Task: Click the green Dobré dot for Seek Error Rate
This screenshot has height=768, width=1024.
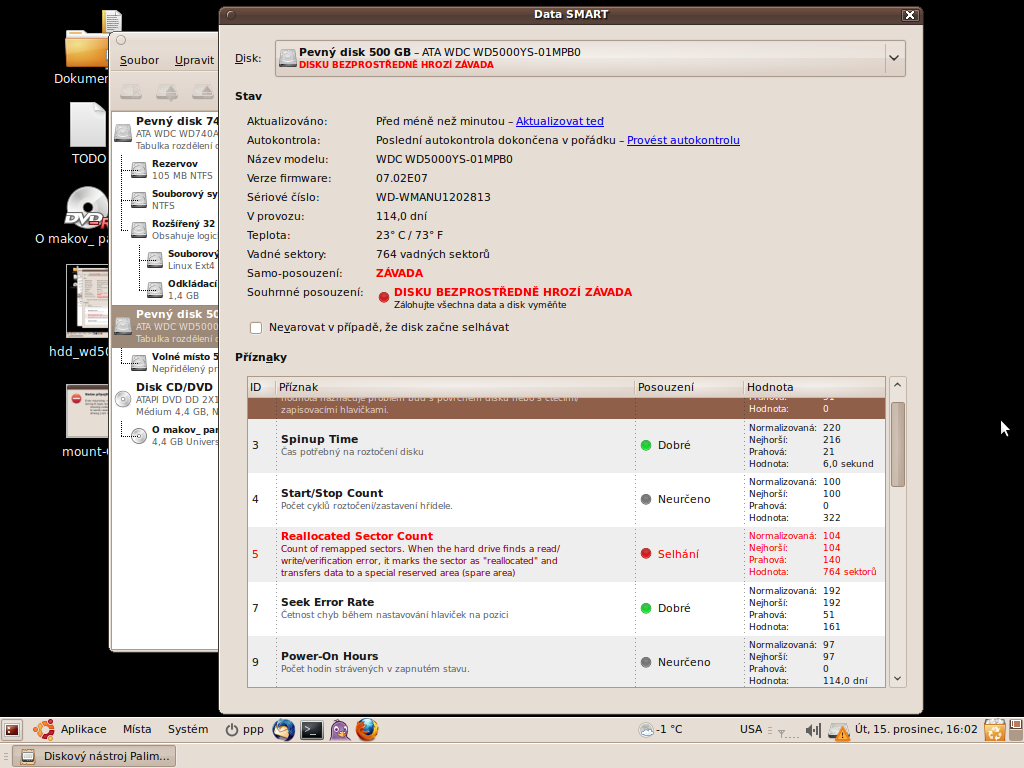Action: click(x=646, y=608)
